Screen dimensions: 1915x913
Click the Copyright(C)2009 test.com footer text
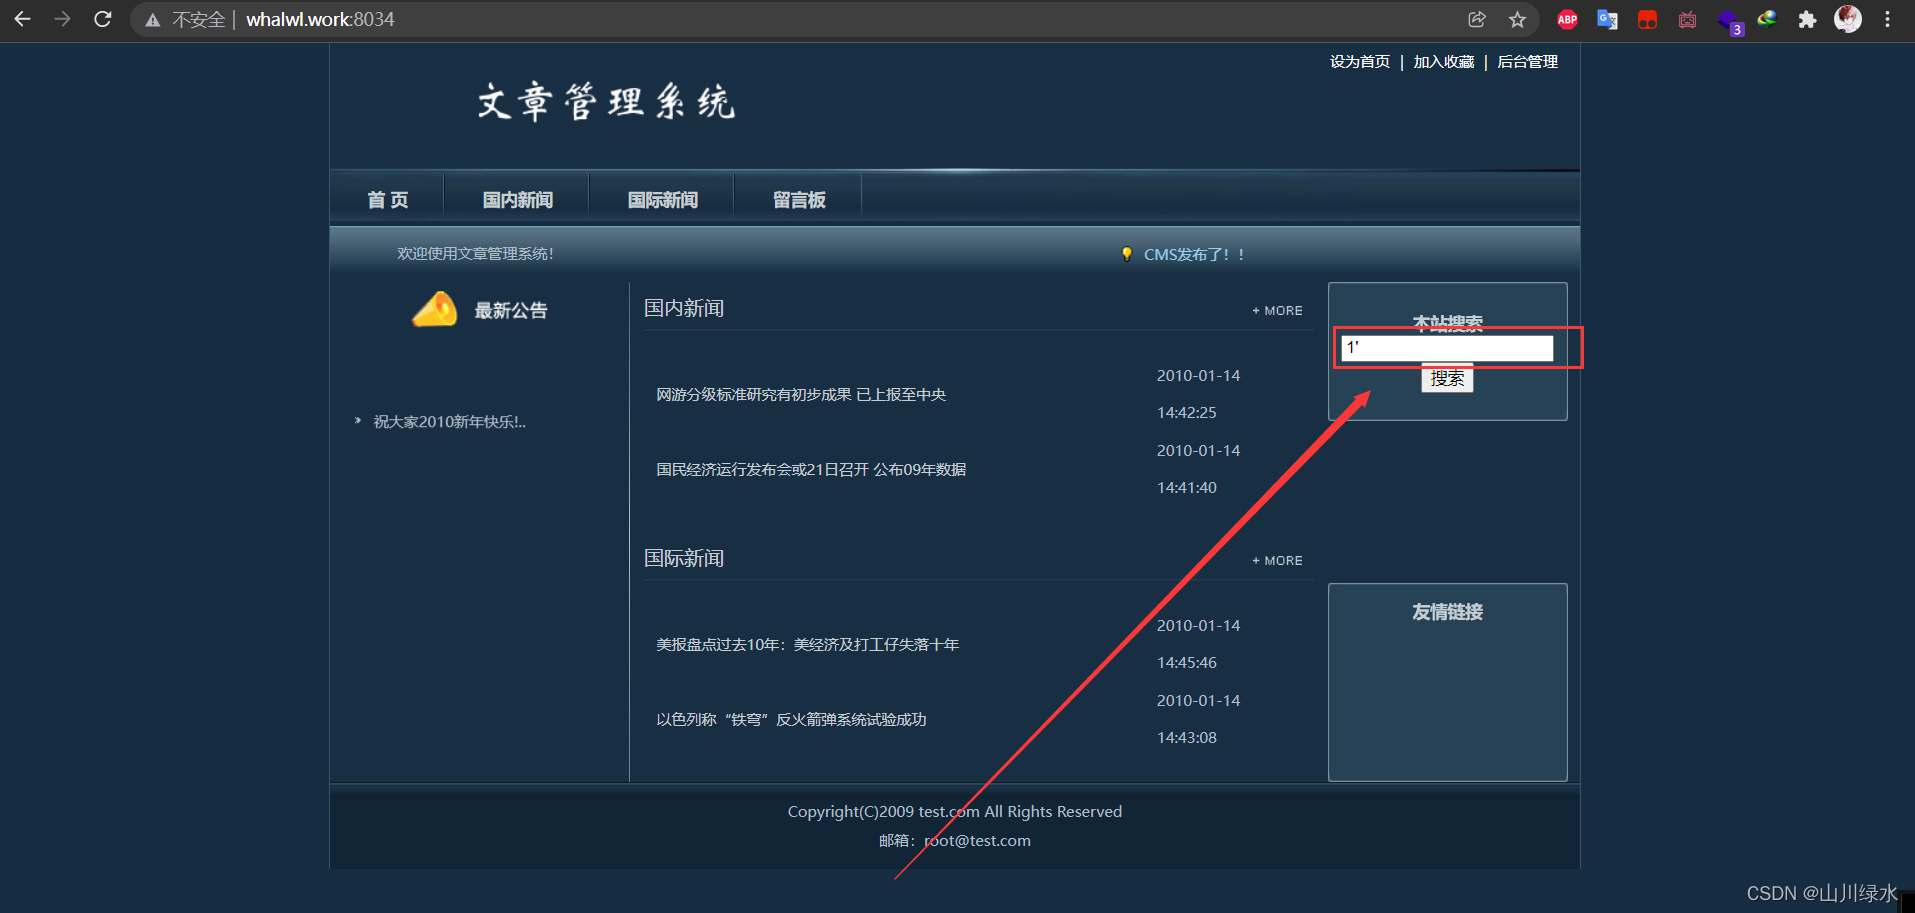954,812
